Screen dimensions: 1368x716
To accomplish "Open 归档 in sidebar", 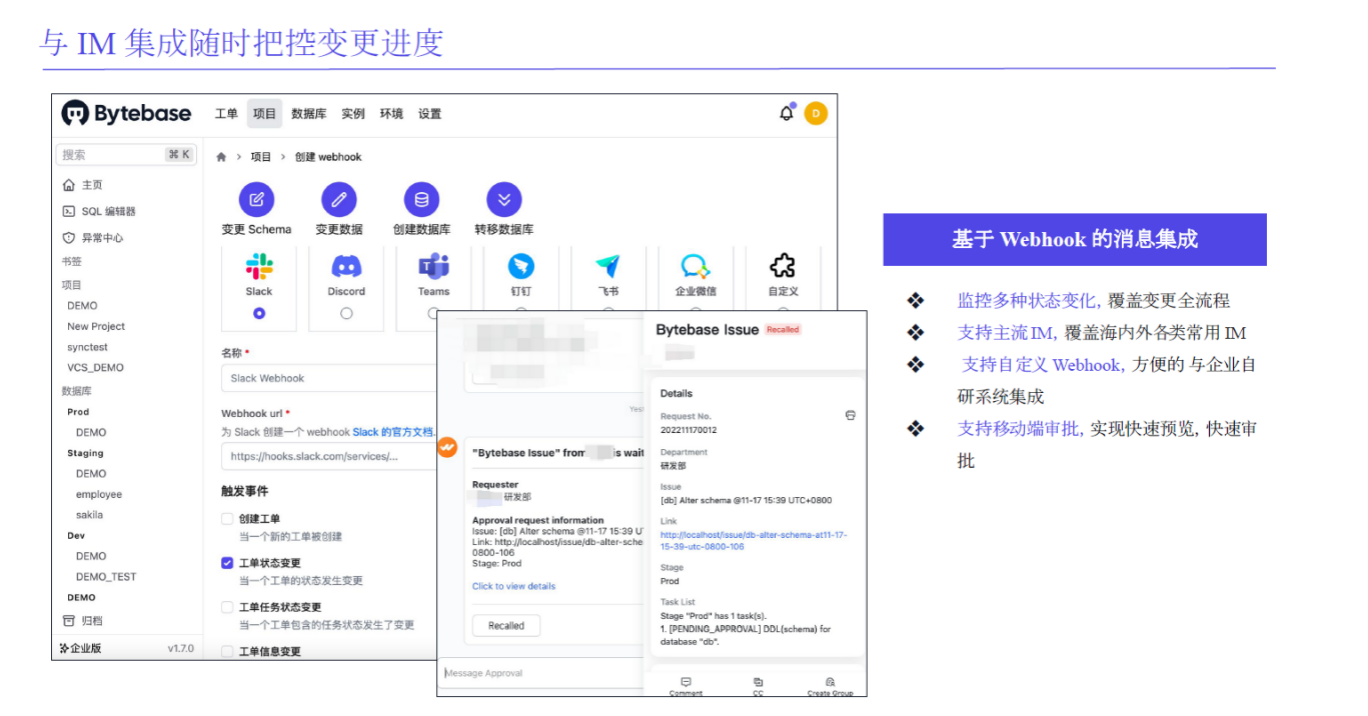I will [x=83, y=621].
